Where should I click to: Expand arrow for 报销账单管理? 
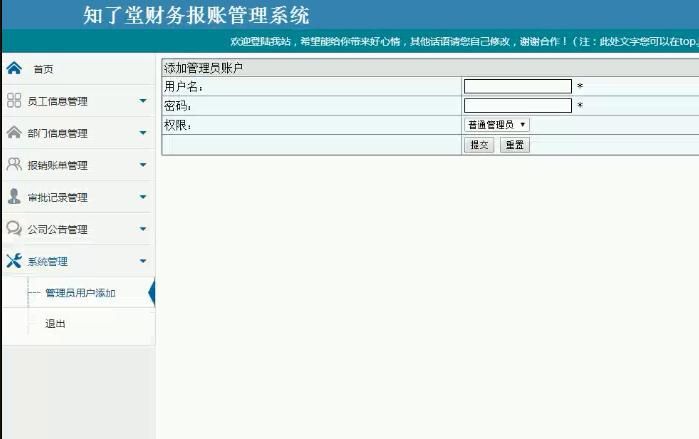143,165
